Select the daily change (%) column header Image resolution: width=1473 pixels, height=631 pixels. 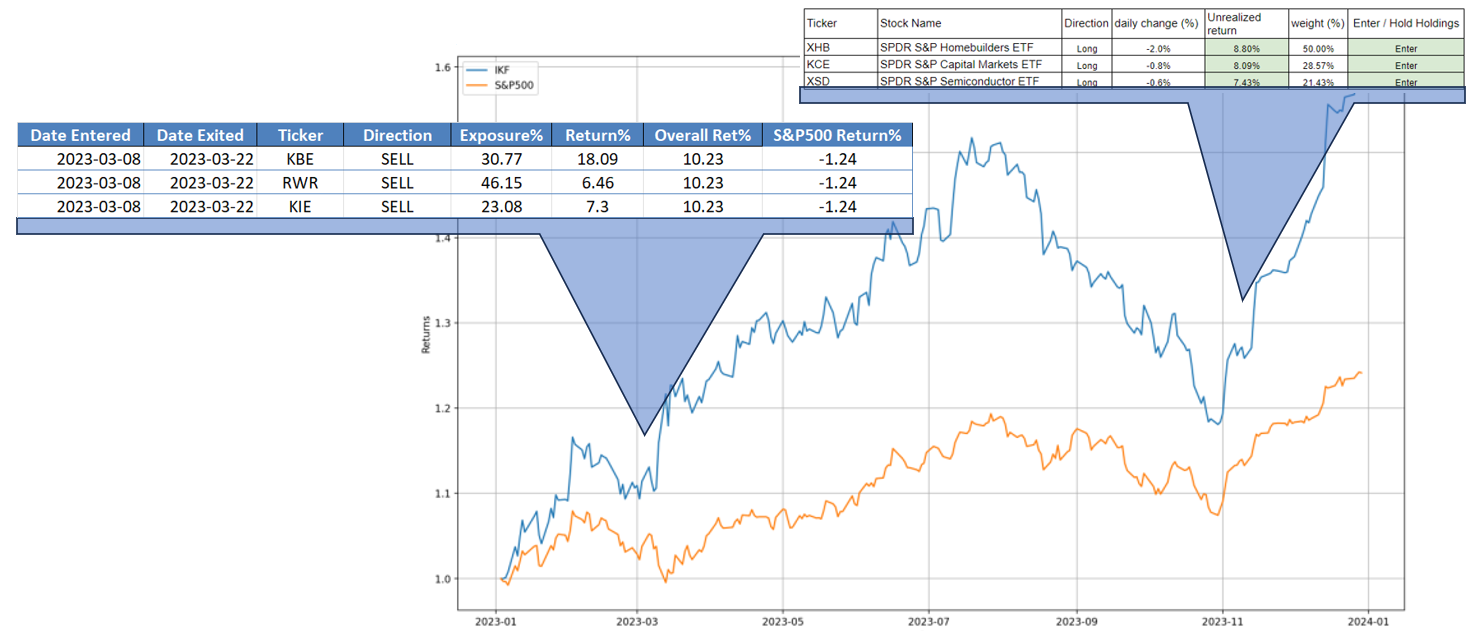click(1158, 23)
